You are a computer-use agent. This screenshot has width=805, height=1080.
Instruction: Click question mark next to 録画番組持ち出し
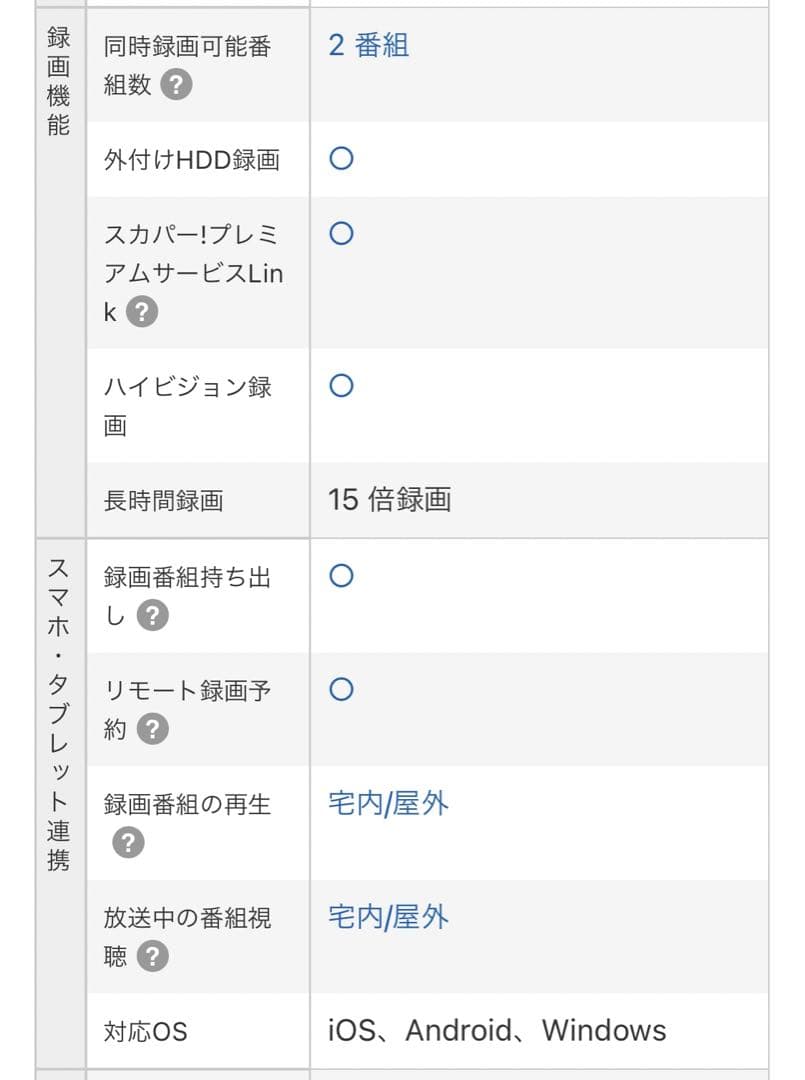[151, 615]
